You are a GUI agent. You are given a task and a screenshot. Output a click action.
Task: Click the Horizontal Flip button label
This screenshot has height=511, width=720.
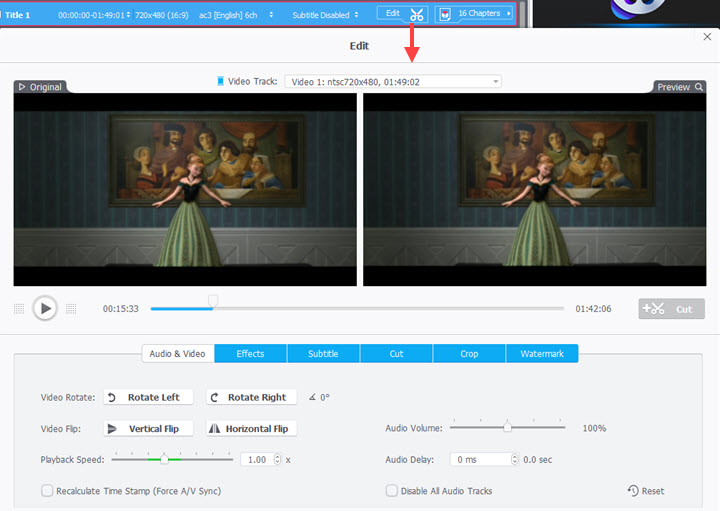click(x=257, y=429)
